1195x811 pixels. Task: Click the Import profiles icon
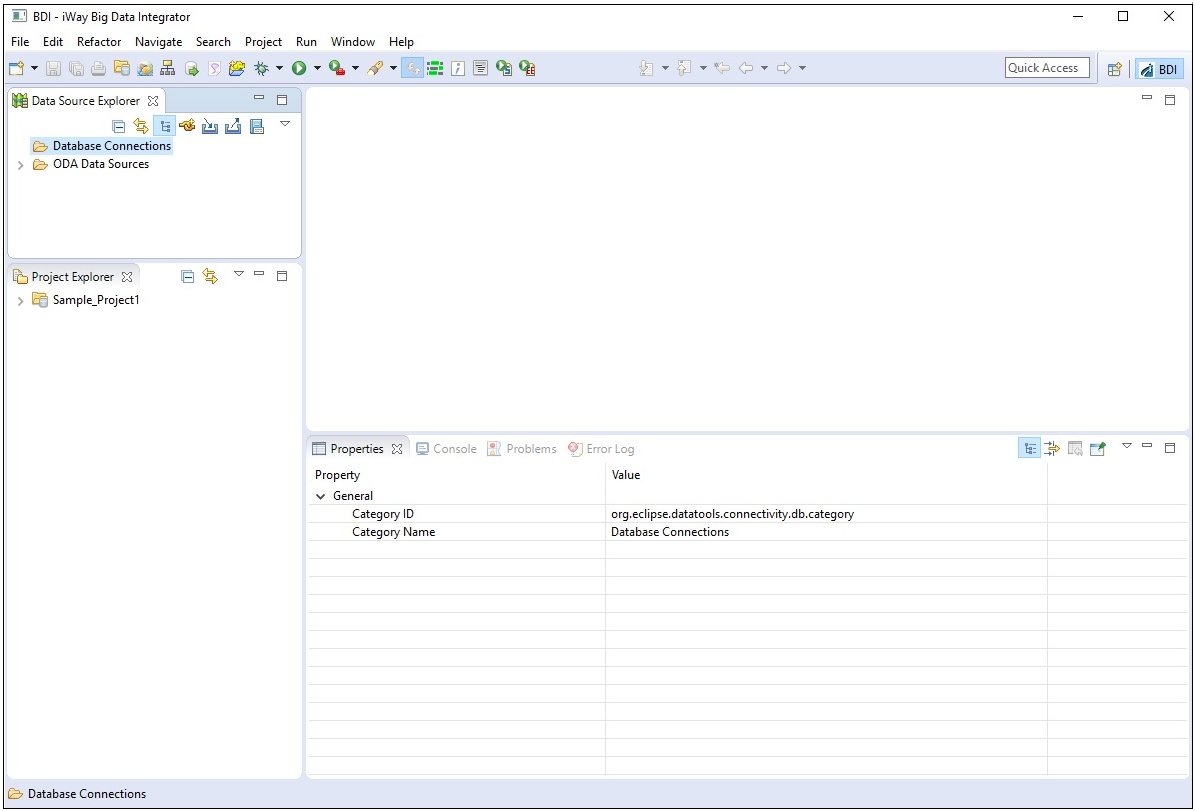(x=210, y=127)
